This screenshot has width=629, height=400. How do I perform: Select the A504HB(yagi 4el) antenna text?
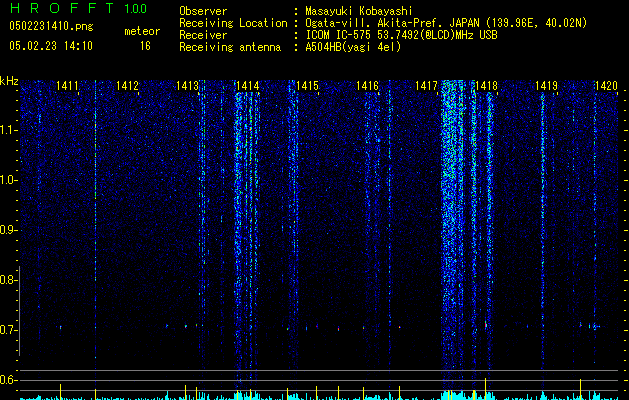(353, 47)
